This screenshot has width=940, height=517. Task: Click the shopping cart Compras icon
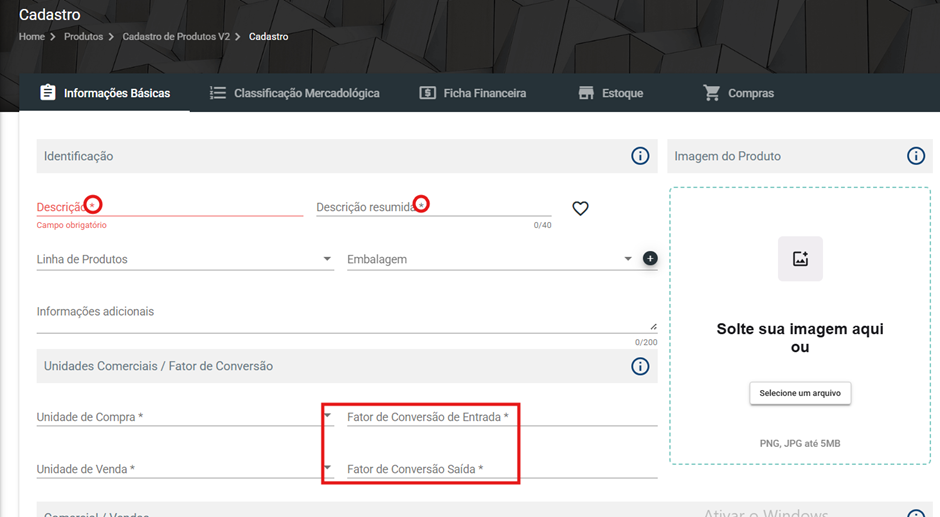pos(712,92)
